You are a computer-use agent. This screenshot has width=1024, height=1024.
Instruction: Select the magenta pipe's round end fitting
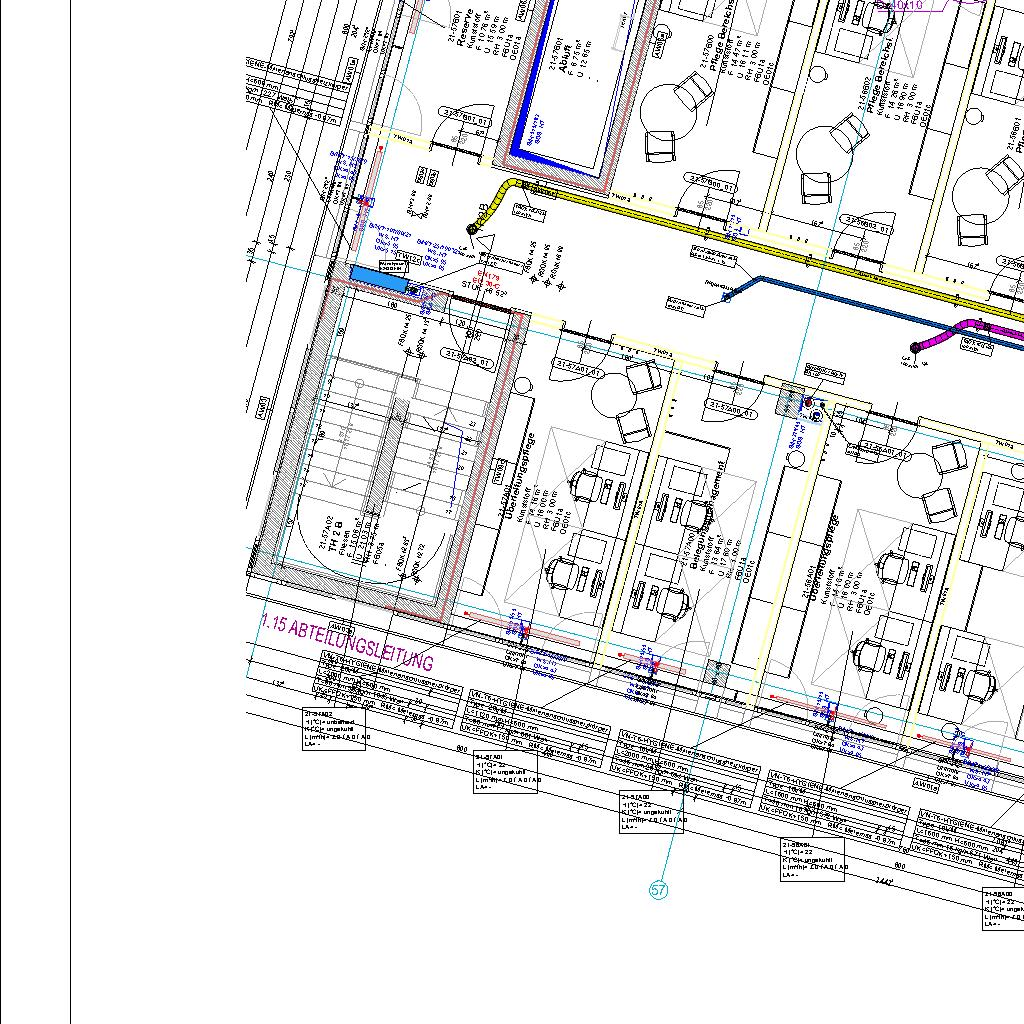[x=914, y=347]
